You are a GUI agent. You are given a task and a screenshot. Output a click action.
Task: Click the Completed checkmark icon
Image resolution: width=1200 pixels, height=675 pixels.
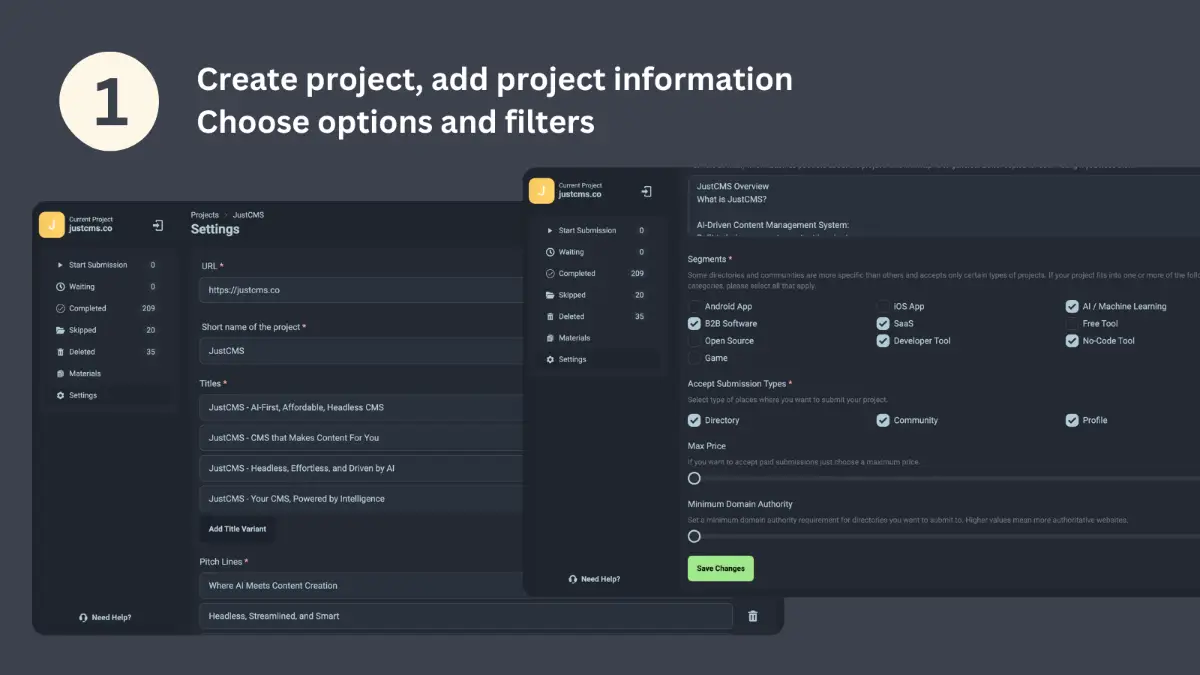pos(60,308)
